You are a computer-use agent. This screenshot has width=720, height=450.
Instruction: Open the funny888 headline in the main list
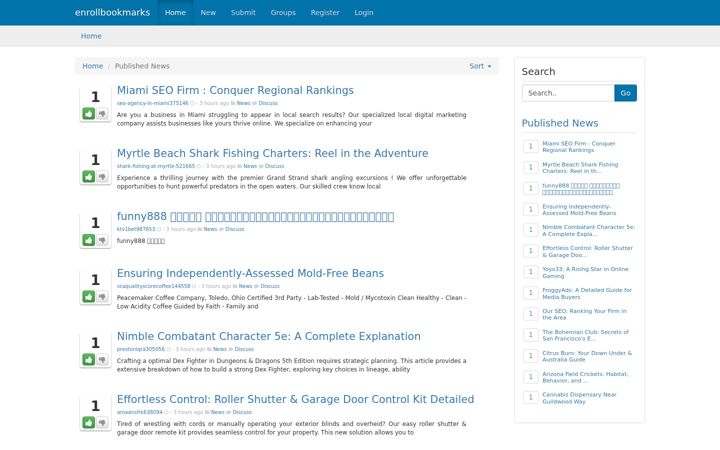[x=255, y=216]
